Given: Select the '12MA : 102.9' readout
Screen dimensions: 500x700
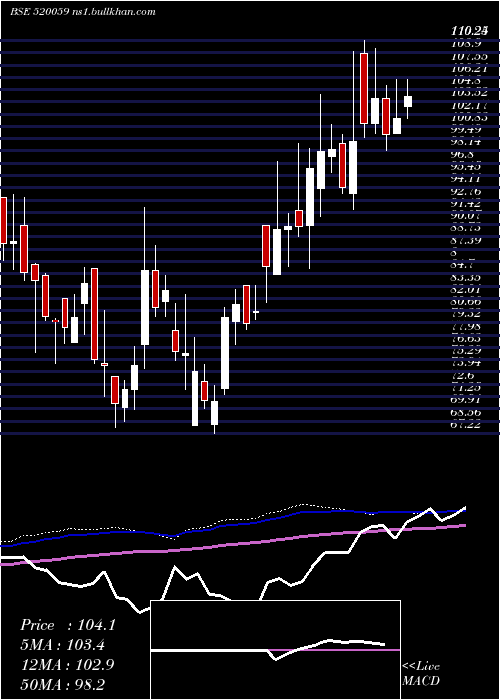Looking at the screenshot, I should click(67, 665).
